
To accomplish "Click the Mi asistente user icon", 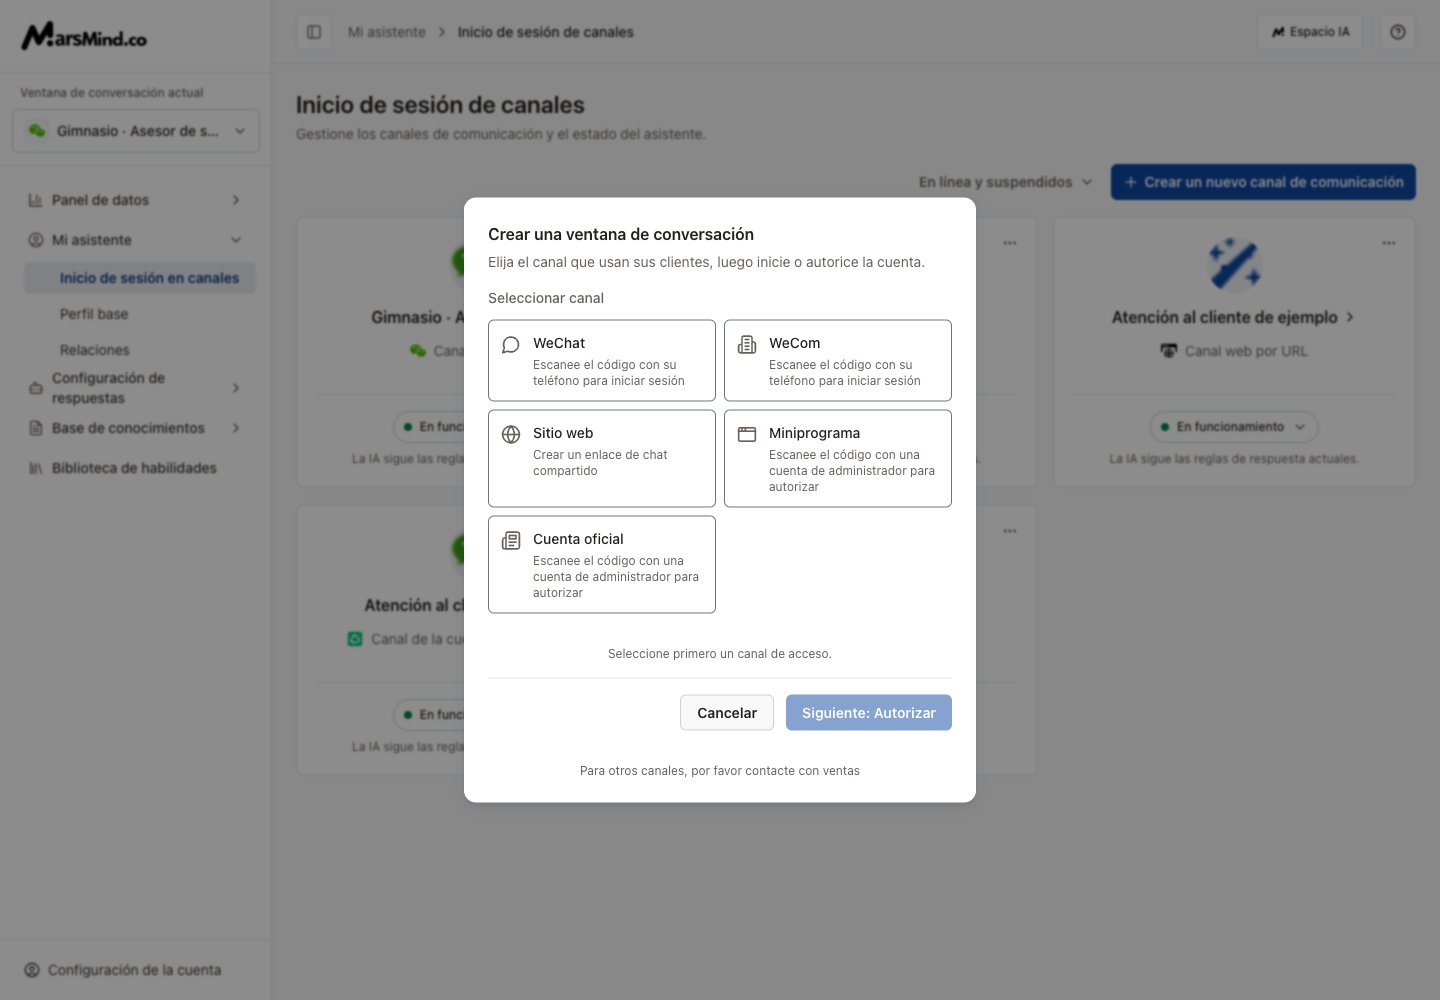I will [35, 240].
